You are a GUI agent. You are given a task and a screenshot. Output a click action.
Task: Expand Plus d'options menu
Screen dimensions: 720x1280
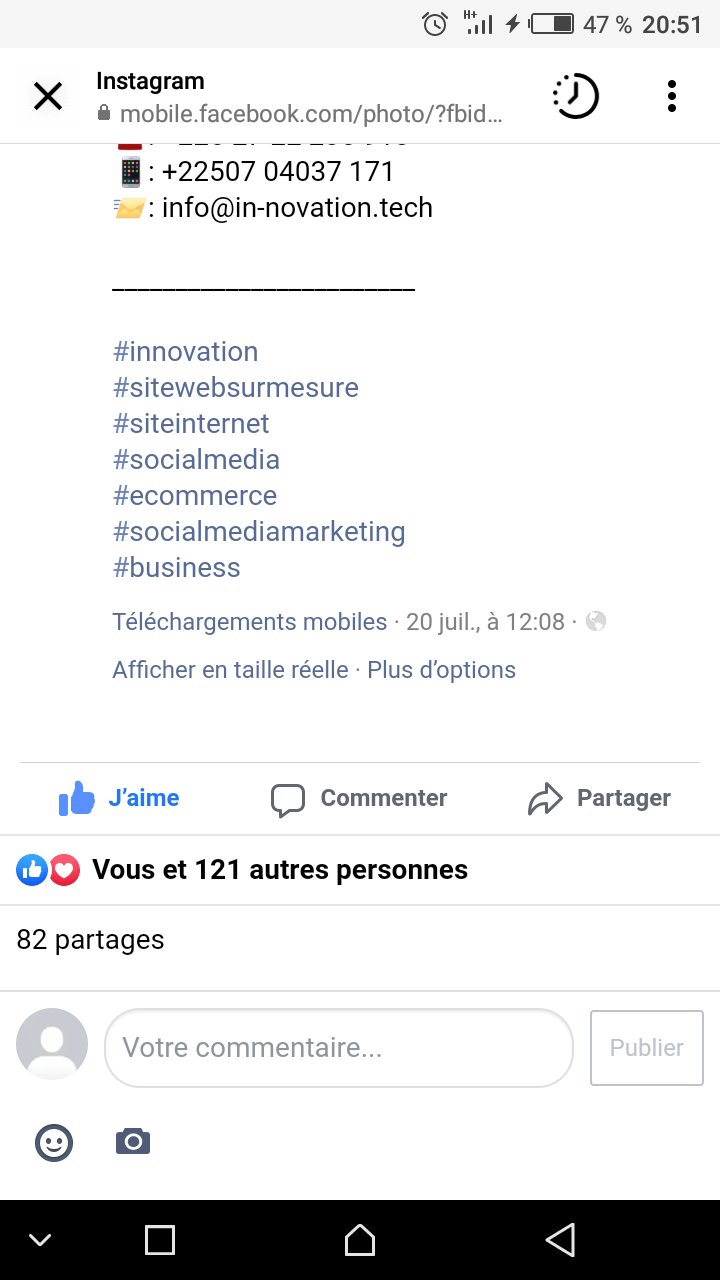click(442, 670)
